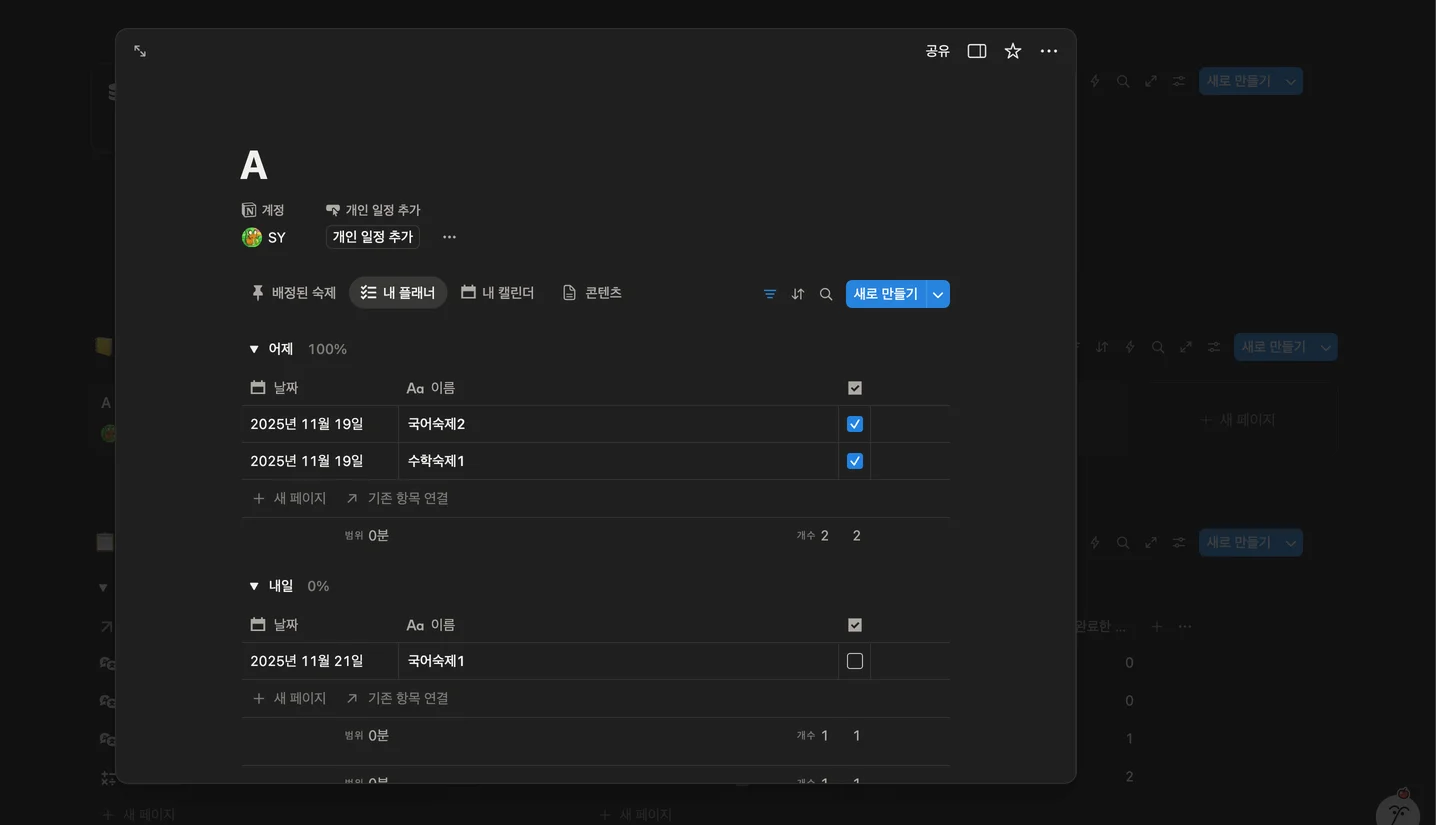This screenshot has height=825, width=1436.
Task: Switch to the 내 캘린더 tab
Action: point(497,292)
